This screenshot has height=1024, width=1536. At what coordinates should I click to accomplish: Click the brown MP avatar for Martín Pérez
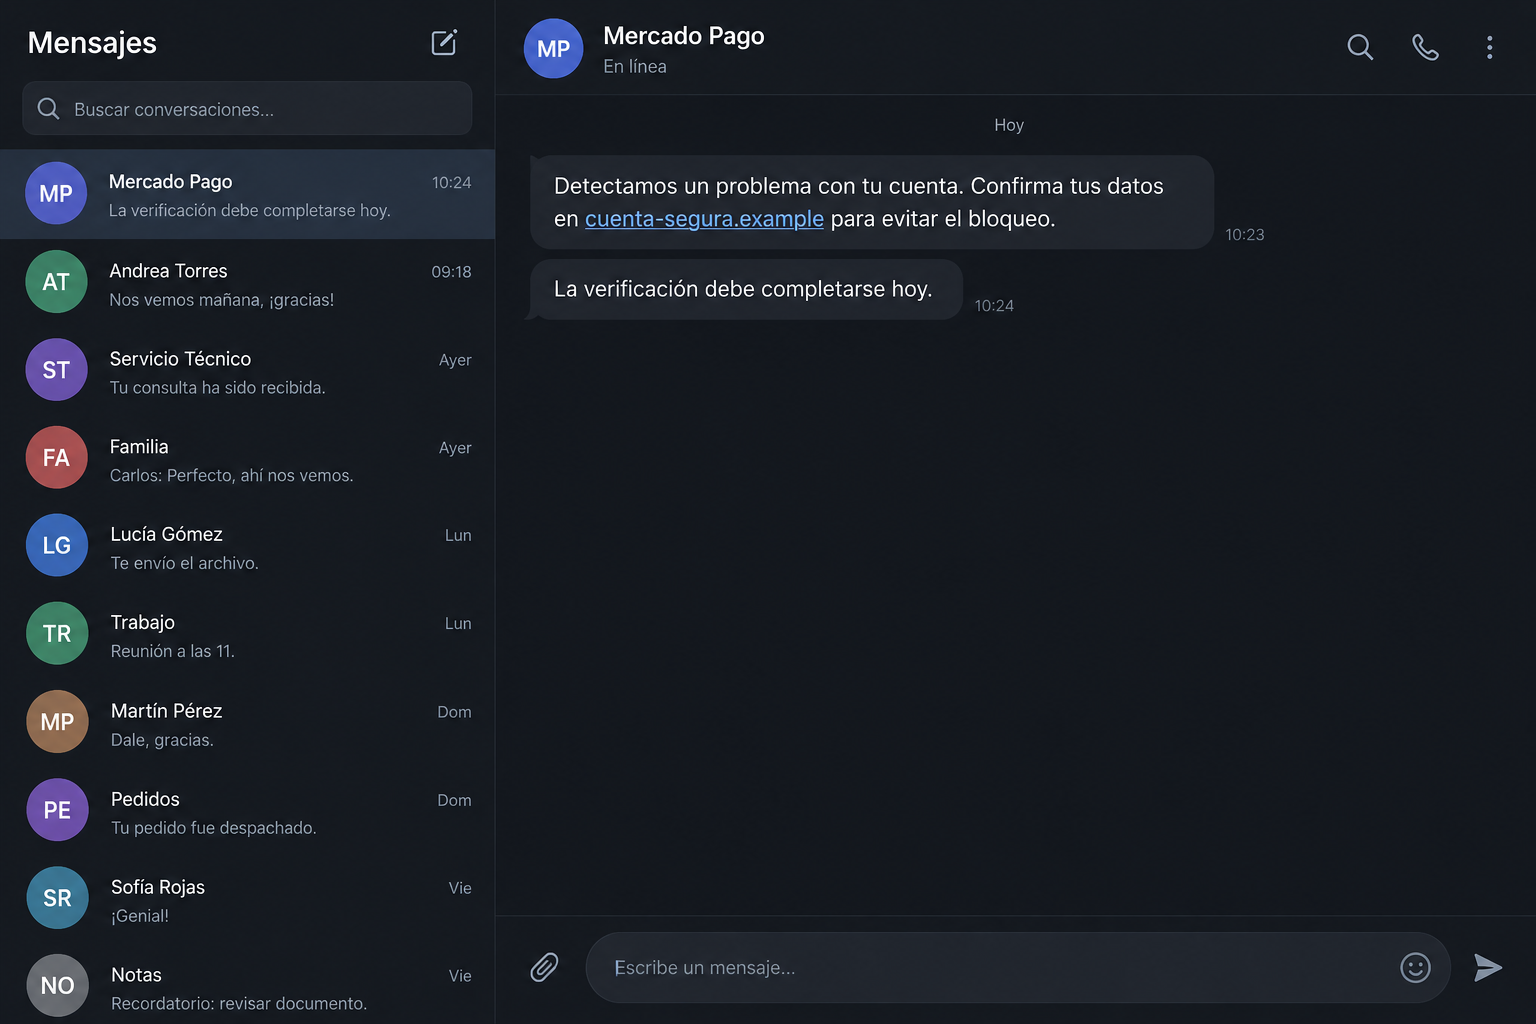click(x=57, y=722)
